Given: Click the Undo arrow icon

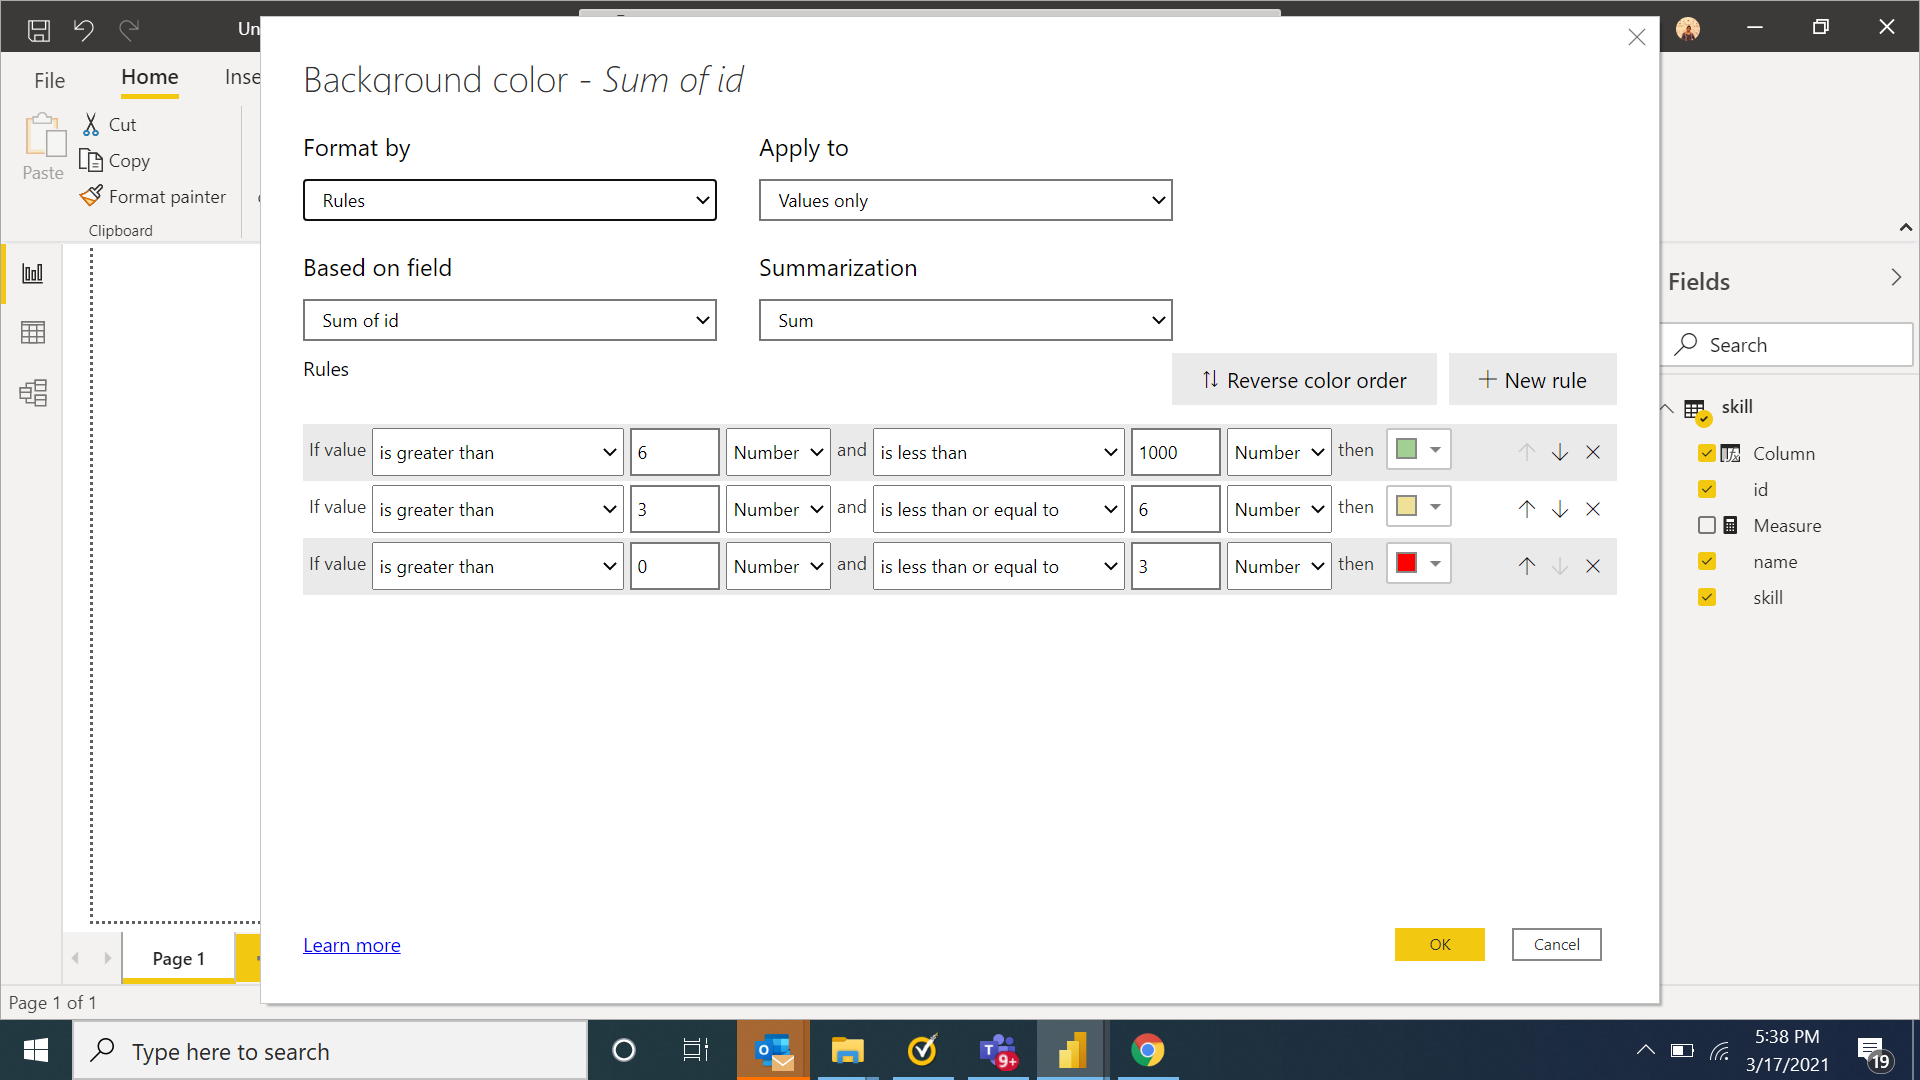Looking at the screenshot, I should [84, 30].
